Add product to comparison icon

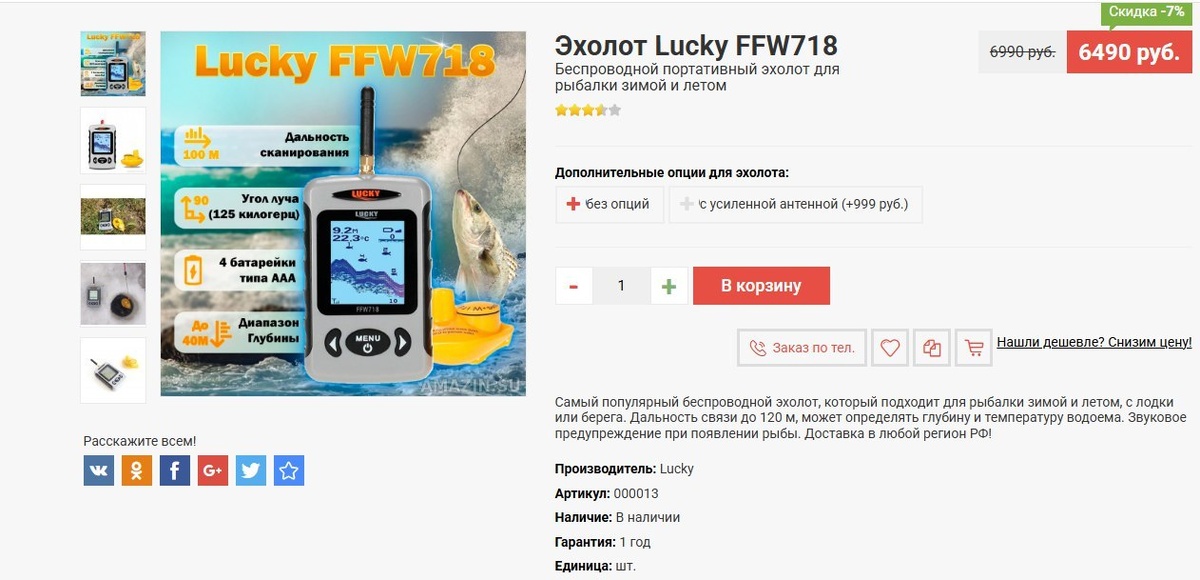[931, 348]
